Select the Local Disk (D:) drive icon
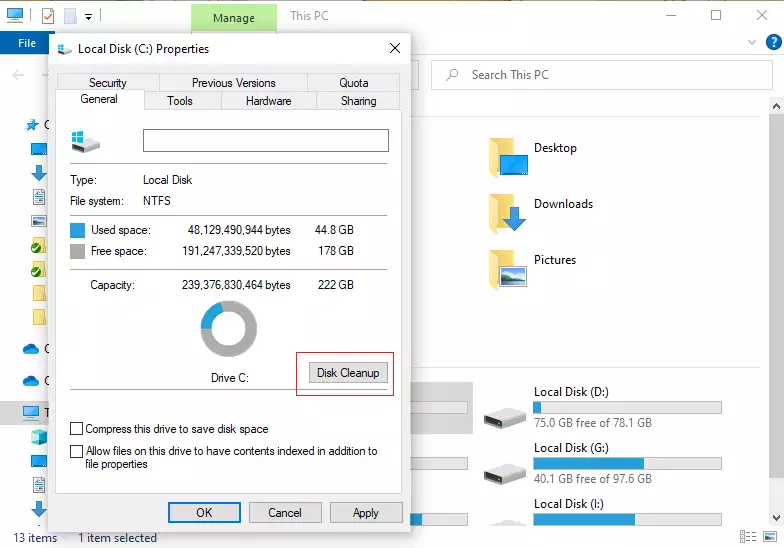 505,418
